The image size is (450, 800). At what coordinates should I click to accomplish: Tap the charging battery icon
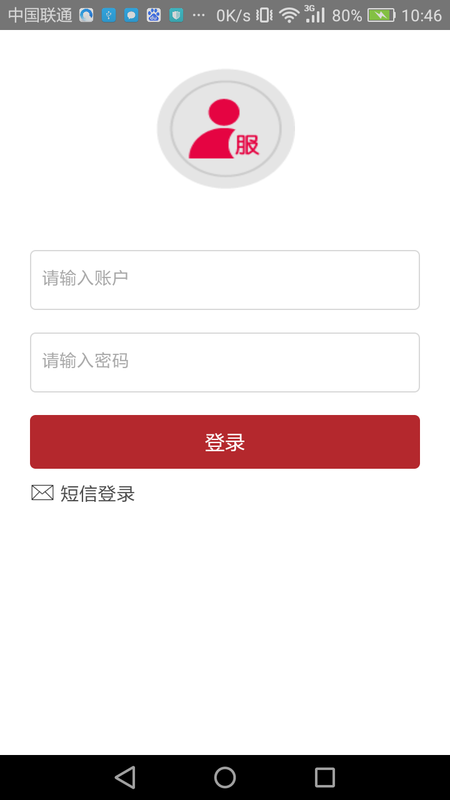point(381,15)
